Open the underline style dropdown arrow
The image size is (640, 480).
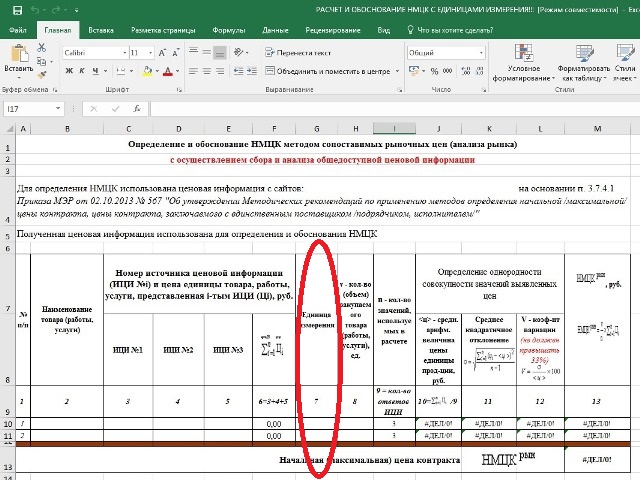105,71
